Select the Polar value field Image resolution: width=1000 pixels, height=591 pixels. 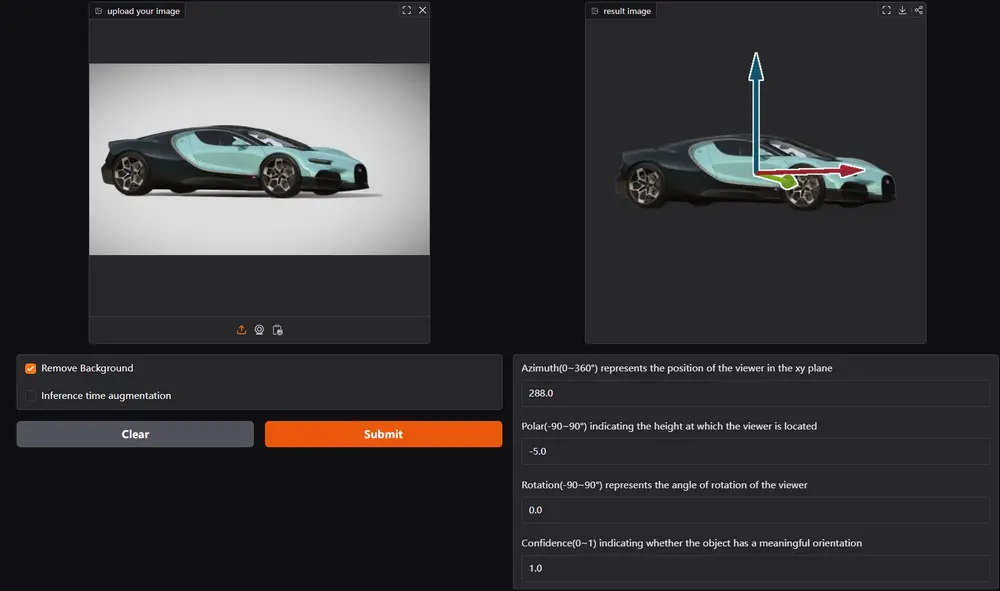(755, 451)
